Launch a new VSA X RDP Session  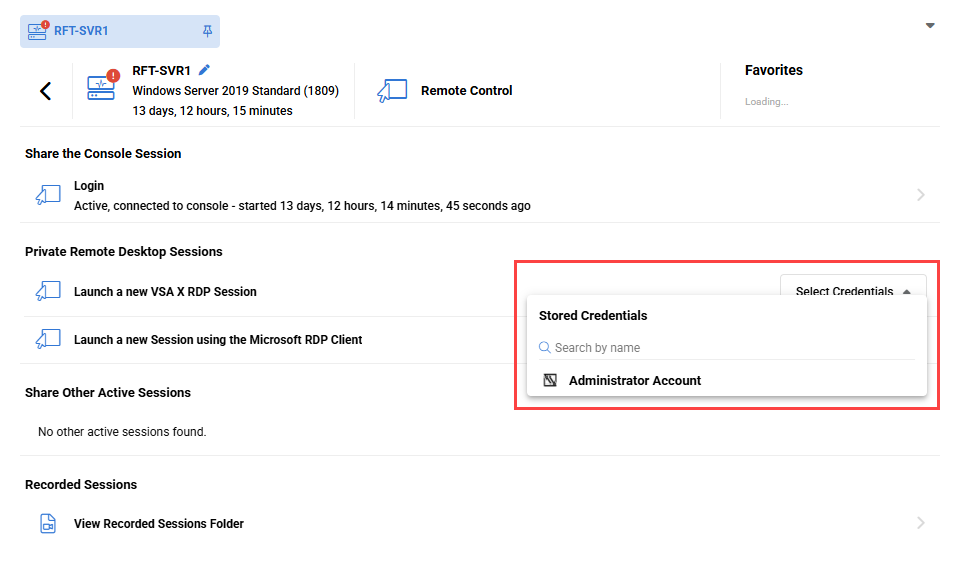[165, 292]
